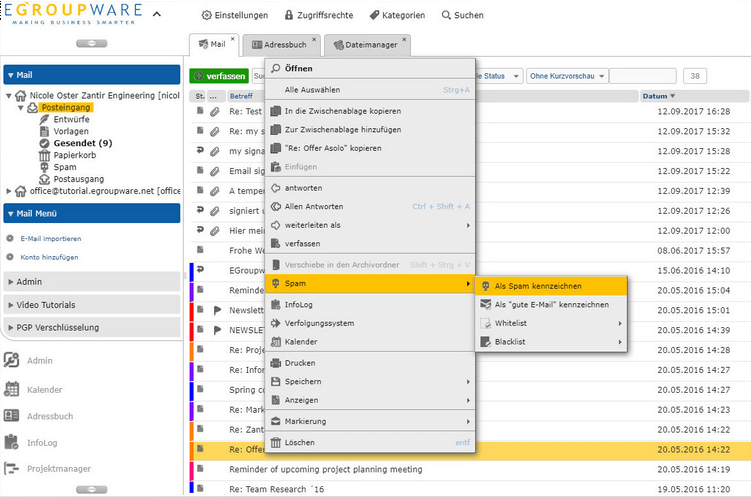Screen dimensions: 751x497
Task: Select Zur Zwischenablage hinzufügen
Action: (370, 130)
